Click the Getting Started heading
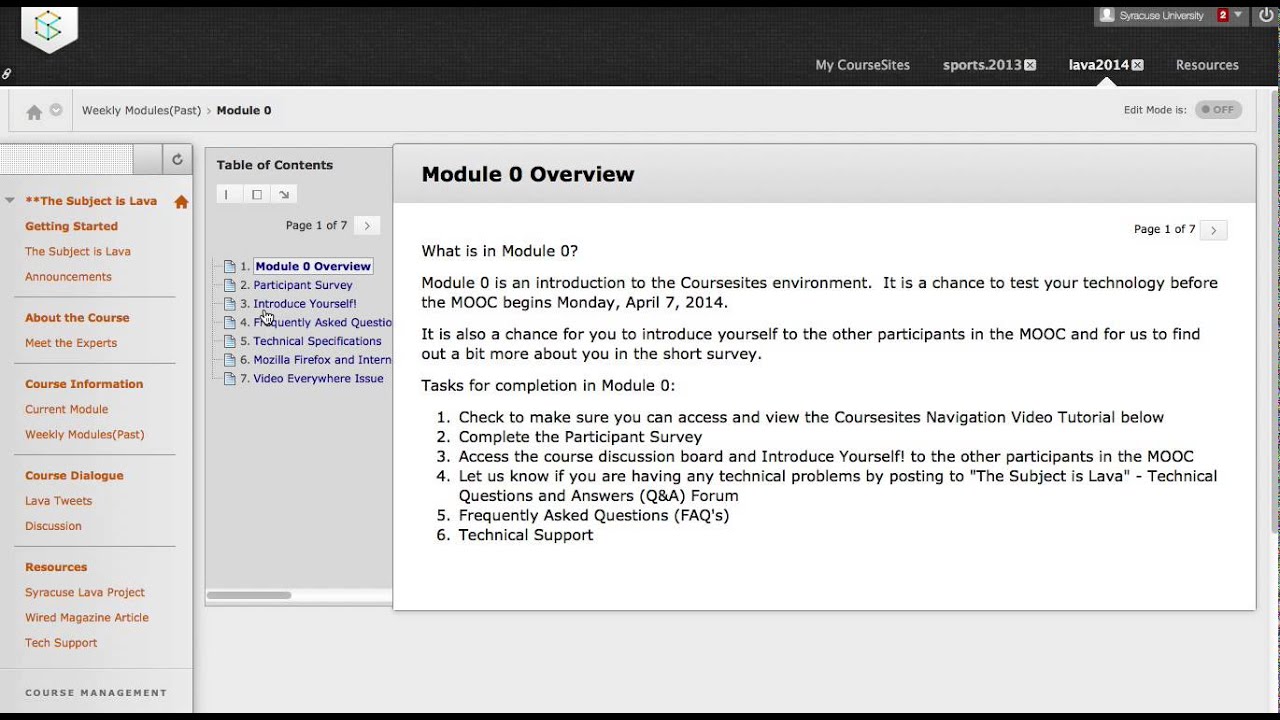Image resolution: width=1280 pixels, height=720 pixels. click(71, 226)
